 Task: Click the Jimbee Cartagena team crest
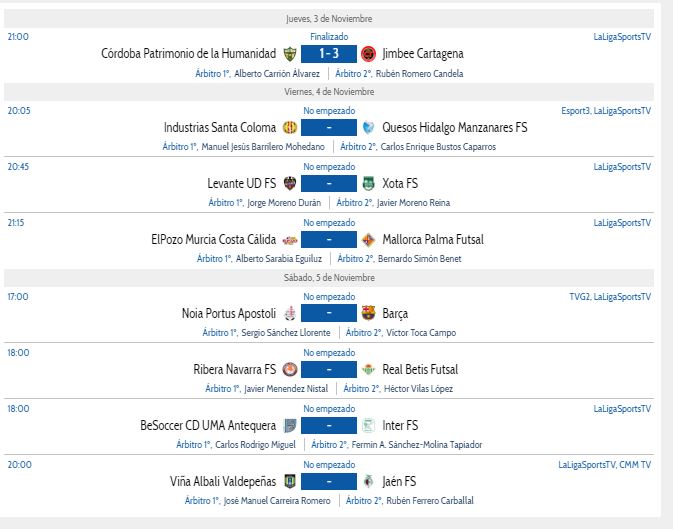[368, 54]
